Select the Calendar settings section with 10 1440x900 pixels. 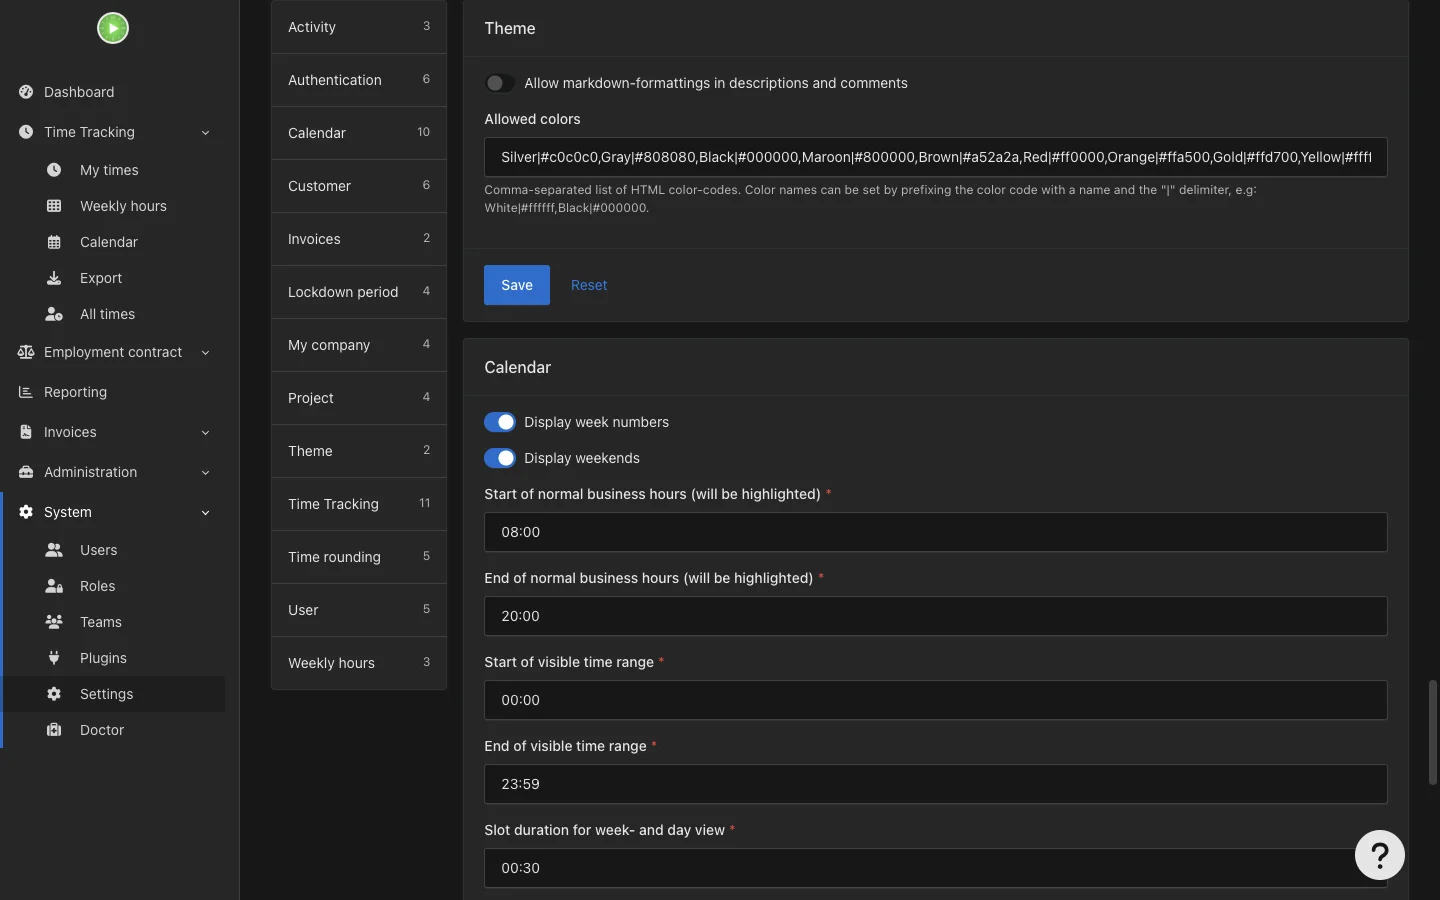click(359, 133)
